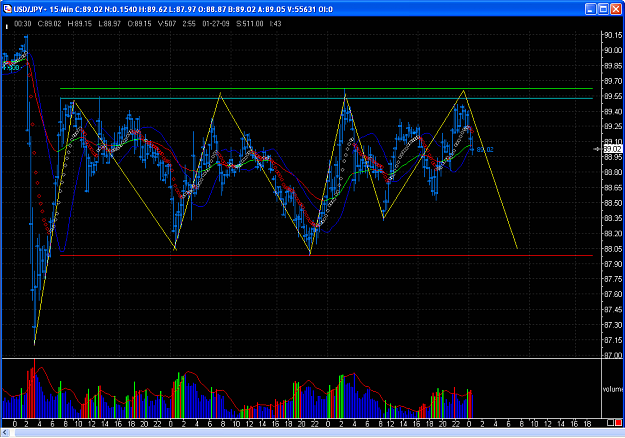Click 'V:507' volume value in data bar
This screenshot has width=625, height=438.
pyautogui.click(x=167, y=24)
